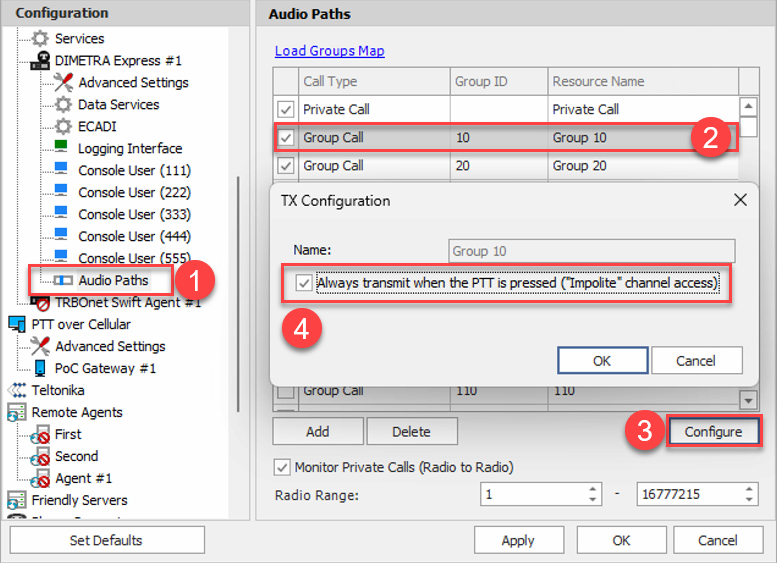Select the TRBOnet Swift Agent #1 icon
The width and height of the screenshot is (777, 563).
point(40,302)
